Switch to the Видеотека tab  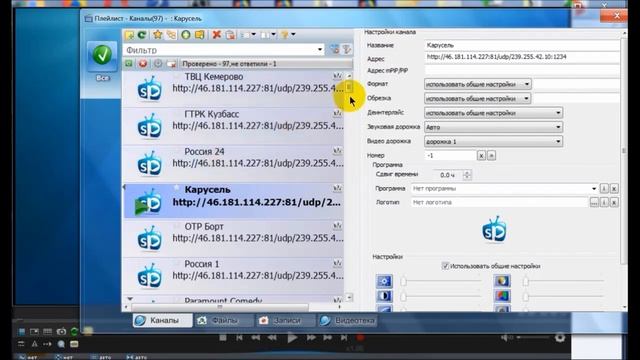coord(347,320)
